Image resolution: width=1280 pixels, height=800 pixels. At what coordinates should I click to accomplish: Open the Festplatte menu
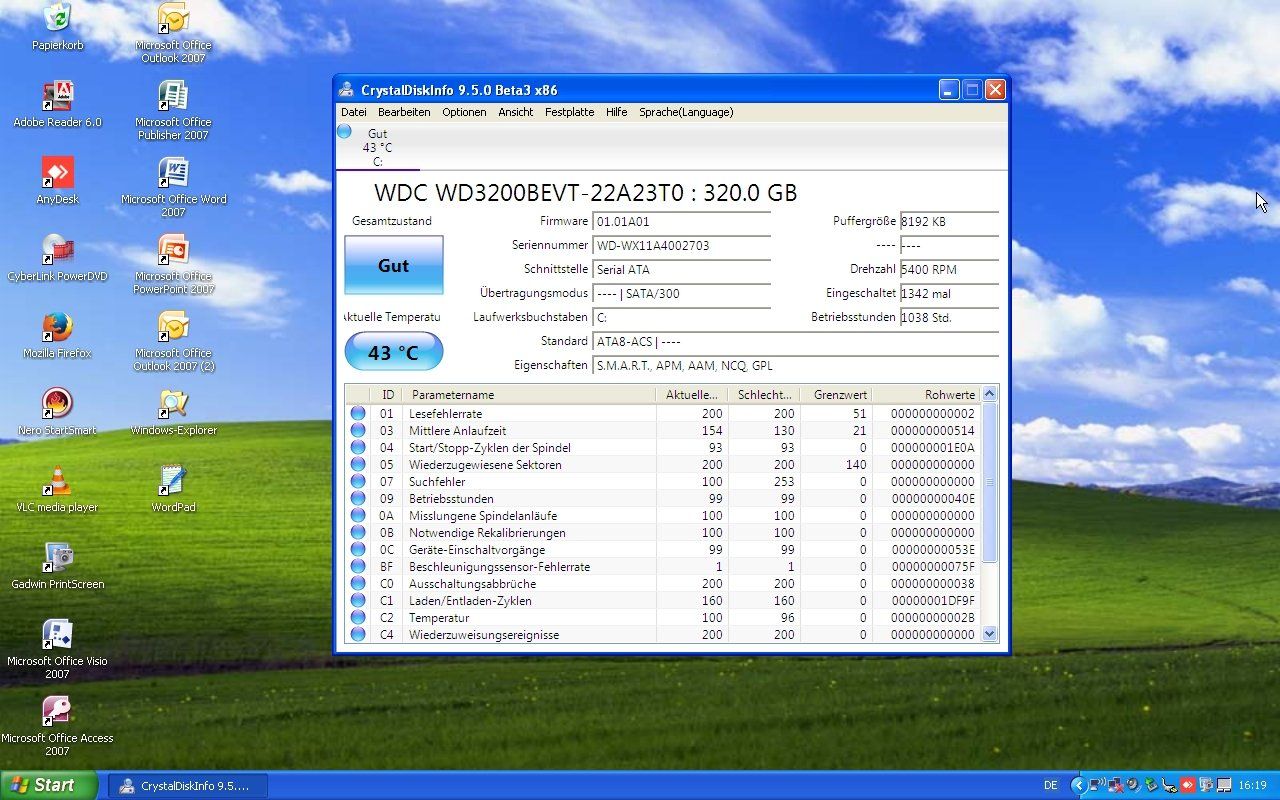[x=570, y=112]
